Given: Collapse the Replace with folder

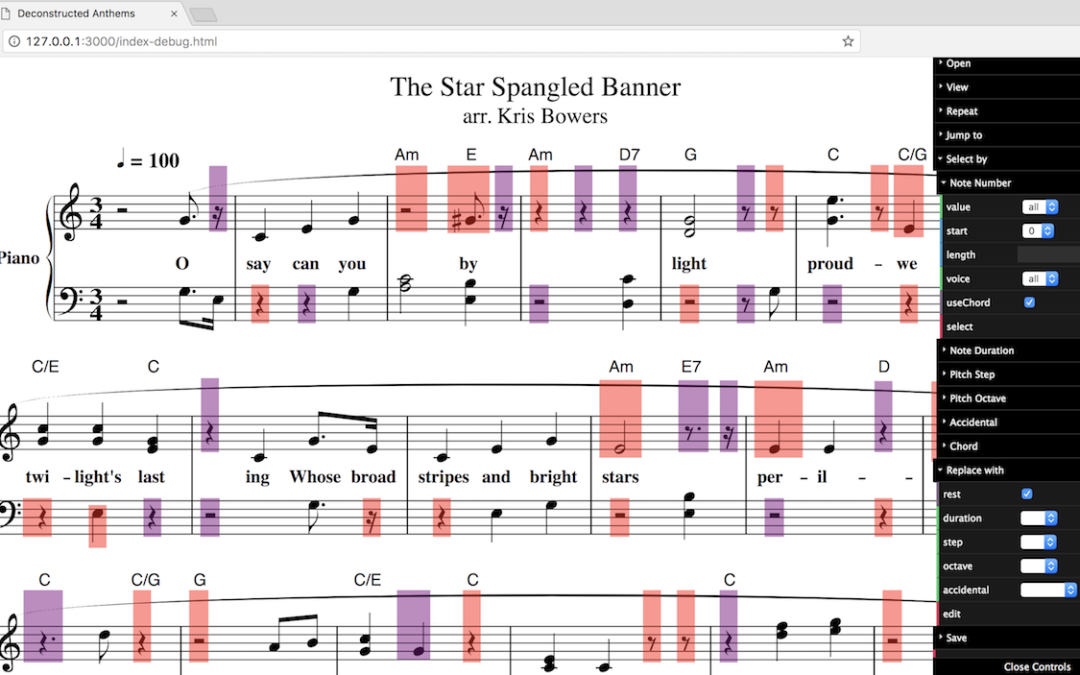Looking at the screenshot, I should coord(1006,470).
